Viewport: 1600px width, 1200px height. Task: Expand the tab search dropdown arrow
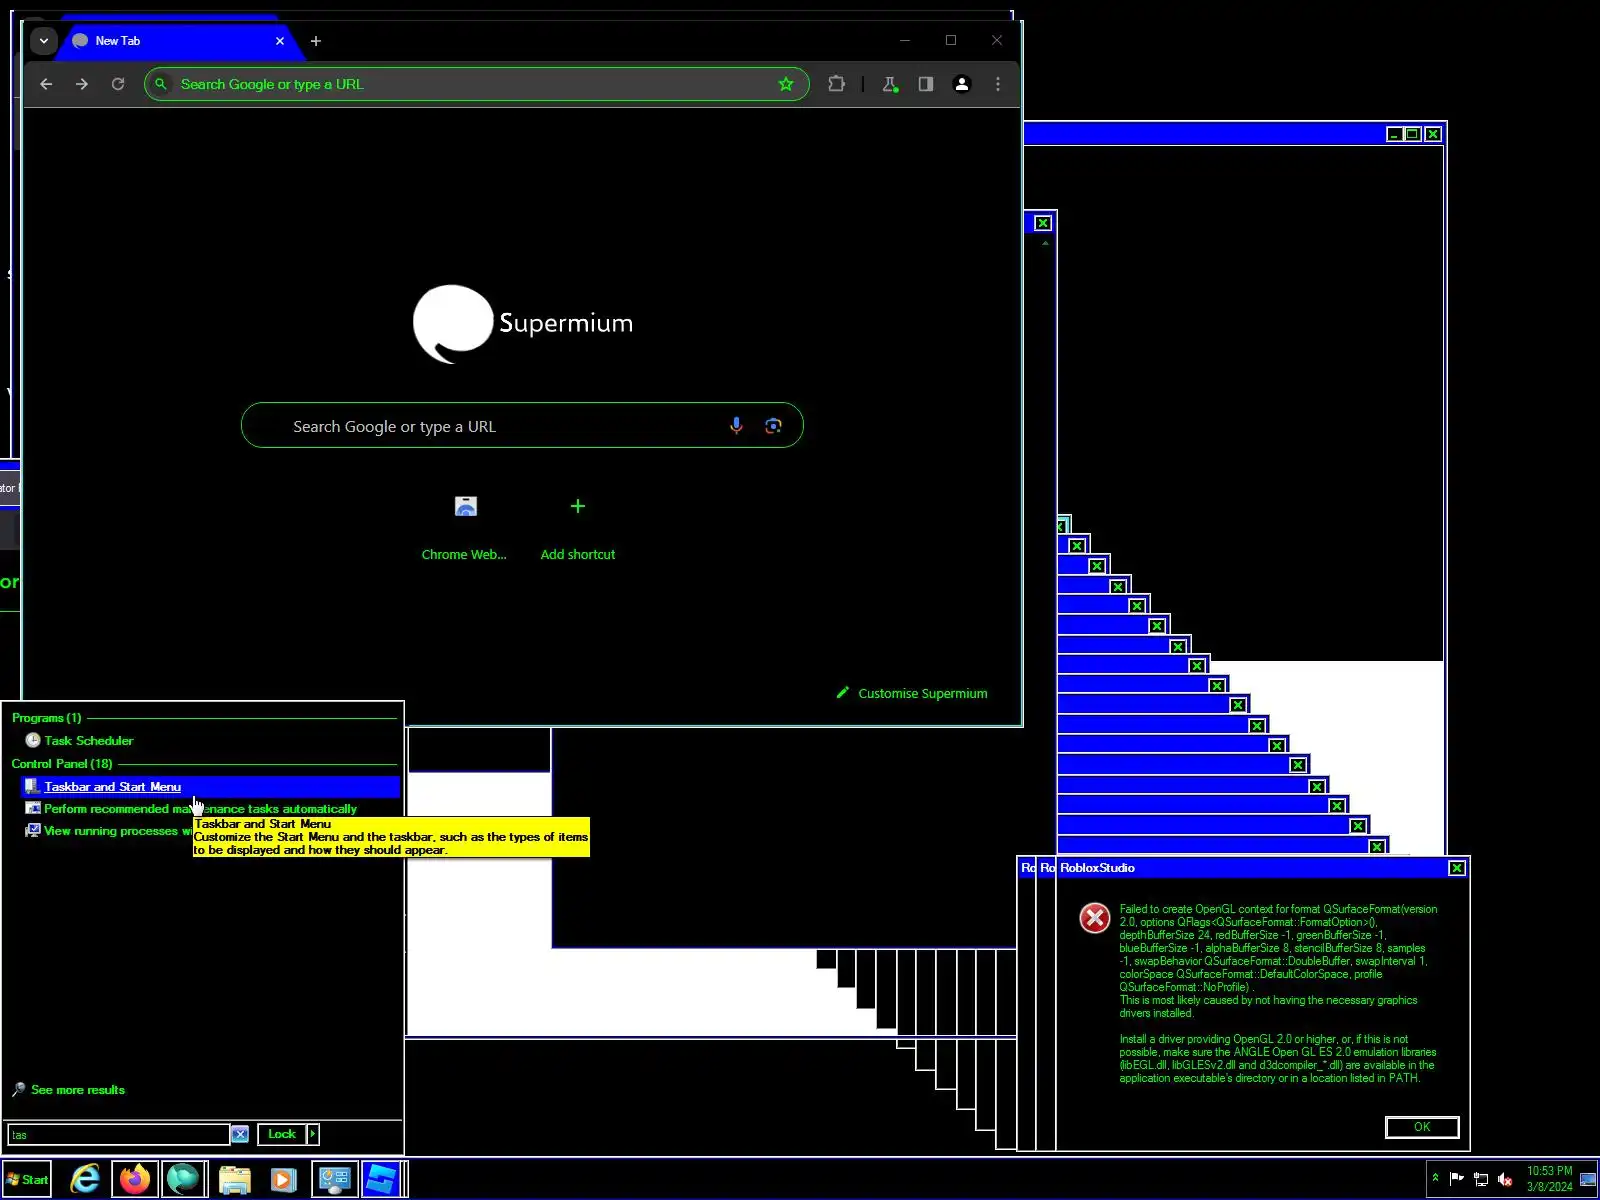coord(43,41)
